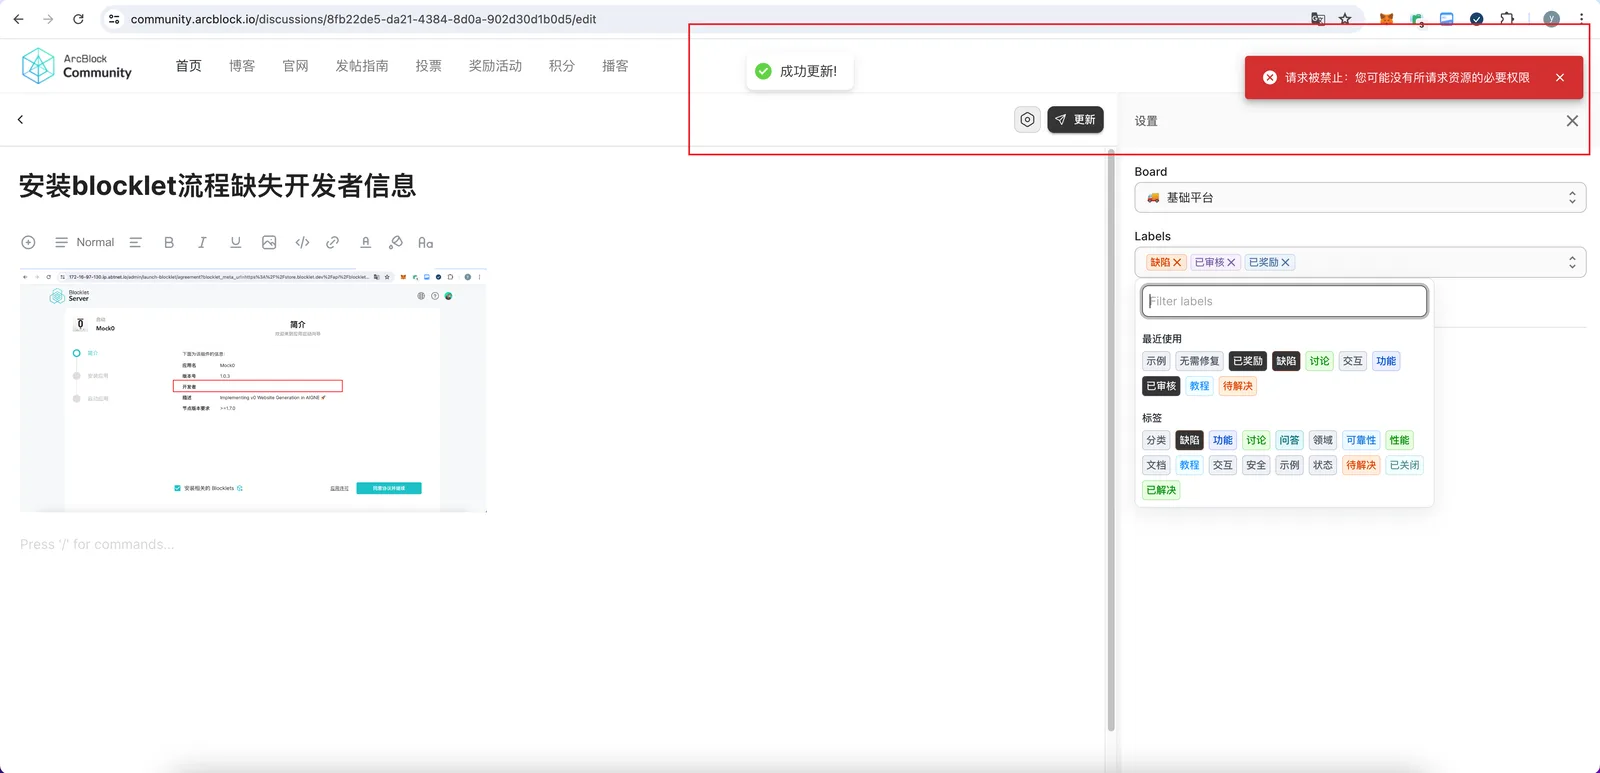Viewport: 1600px width, 773px height.
Task: Dismiss the red 请求被禁止 error toast
Action: coord(1560,78)
